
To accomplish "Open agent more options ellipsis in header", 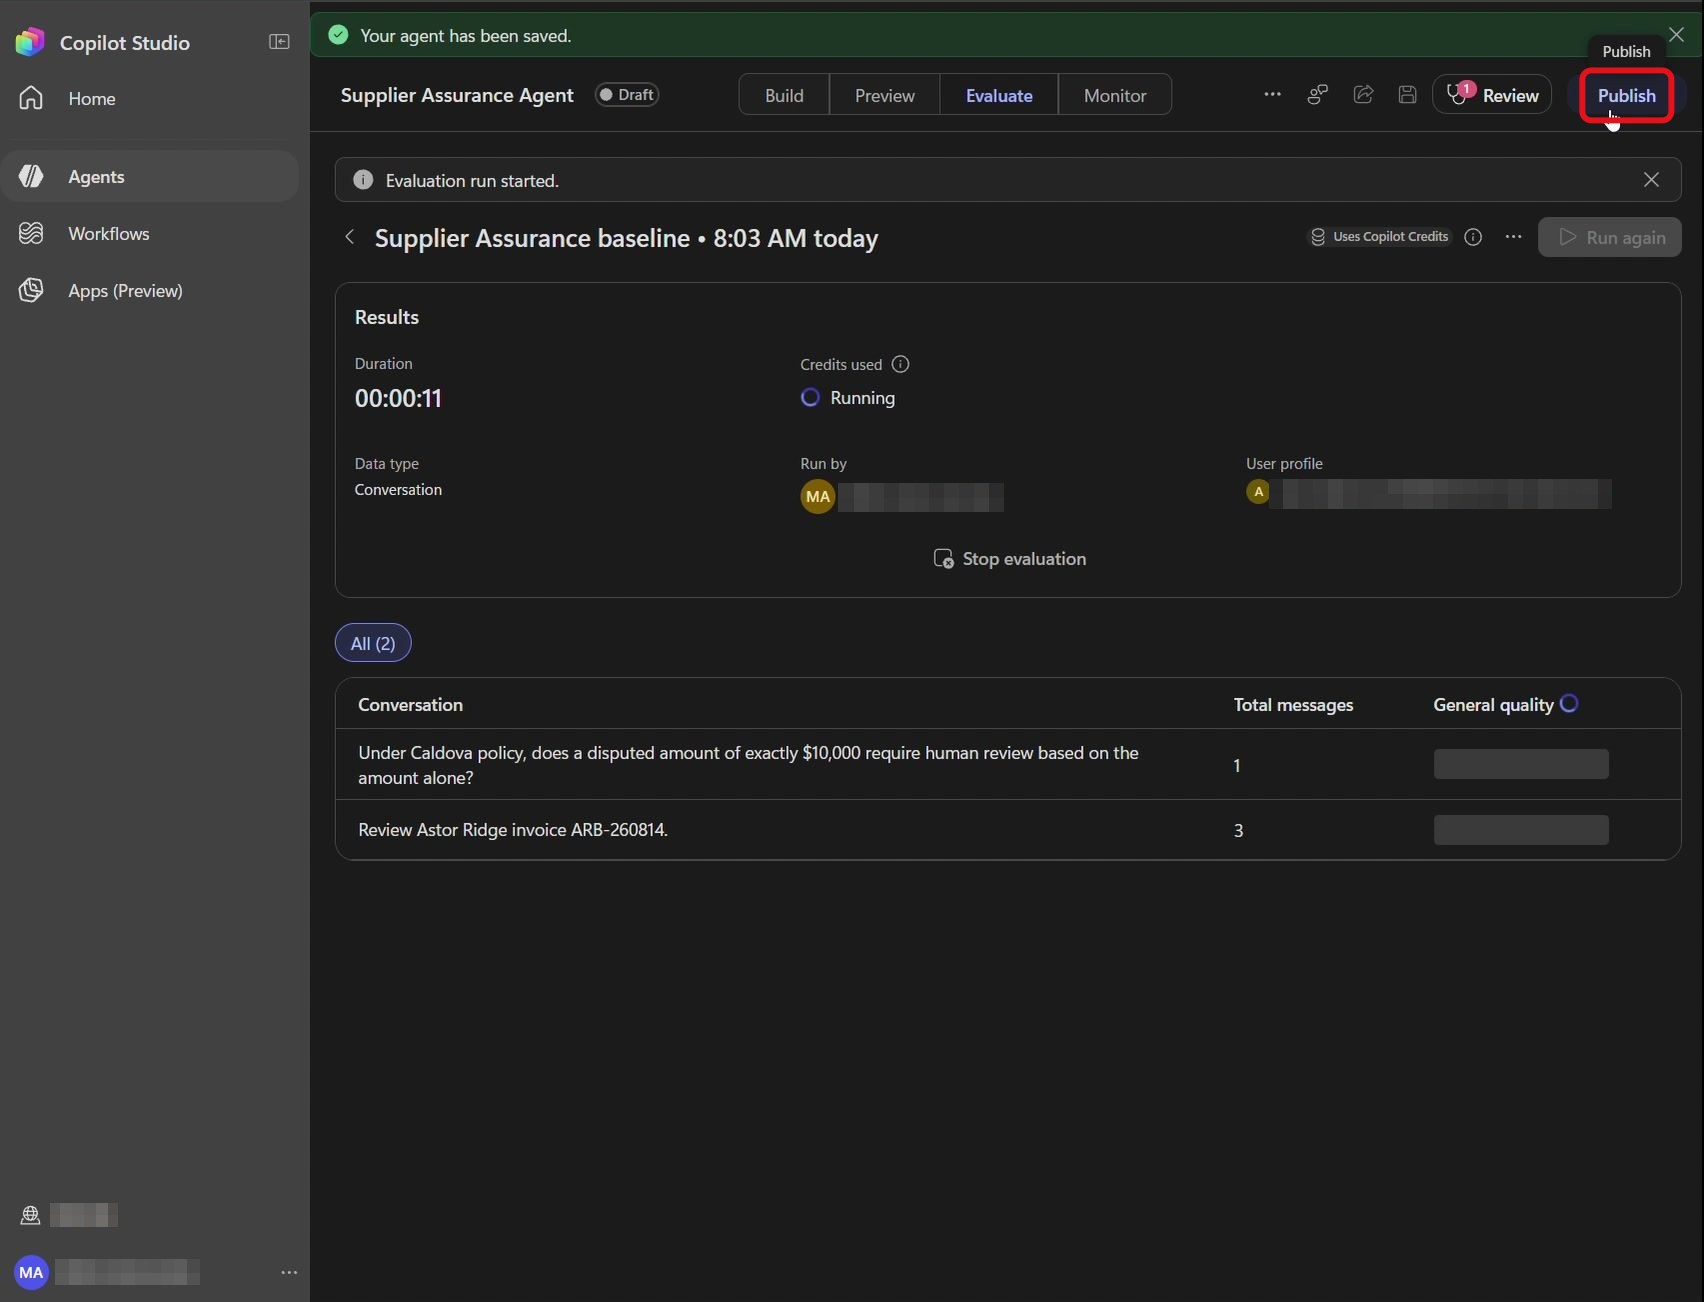I will (1272, 94).
